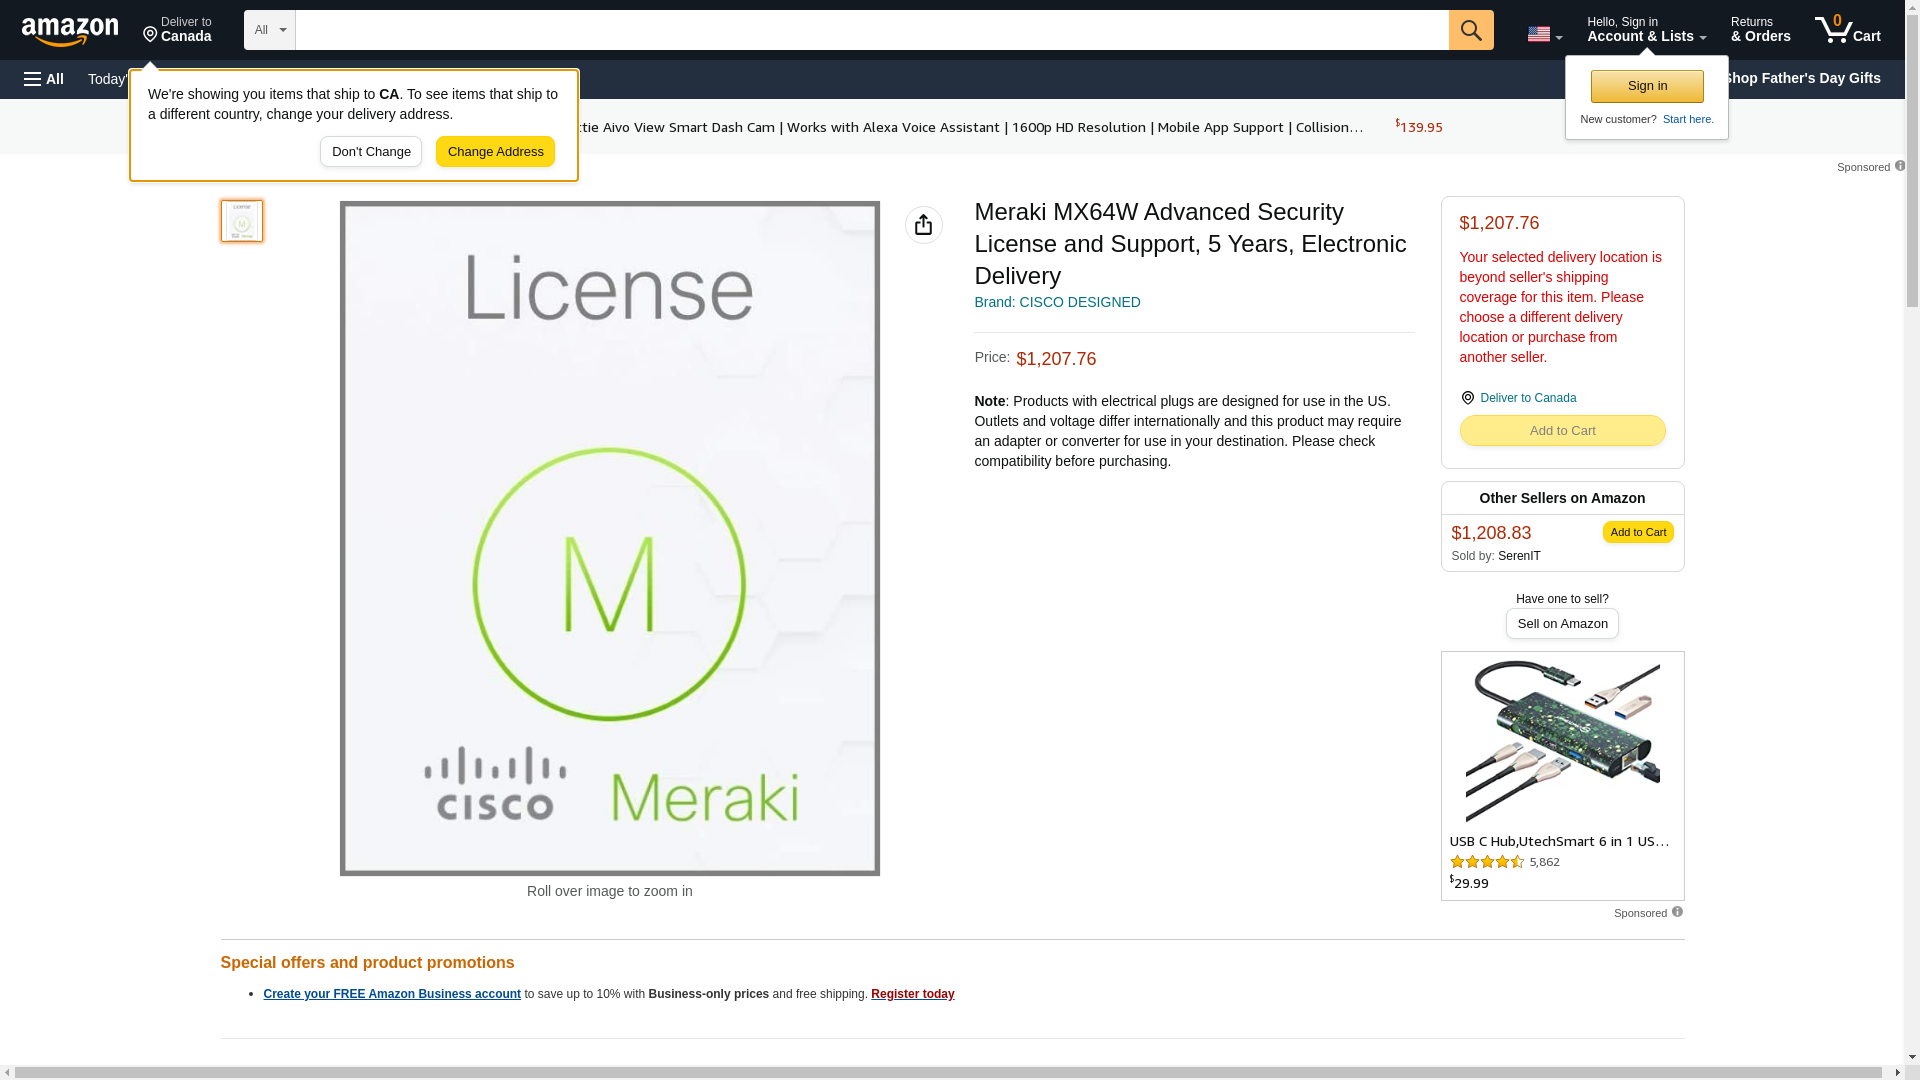
Task: Open Returns & Orders
Action: point(1760,30)
